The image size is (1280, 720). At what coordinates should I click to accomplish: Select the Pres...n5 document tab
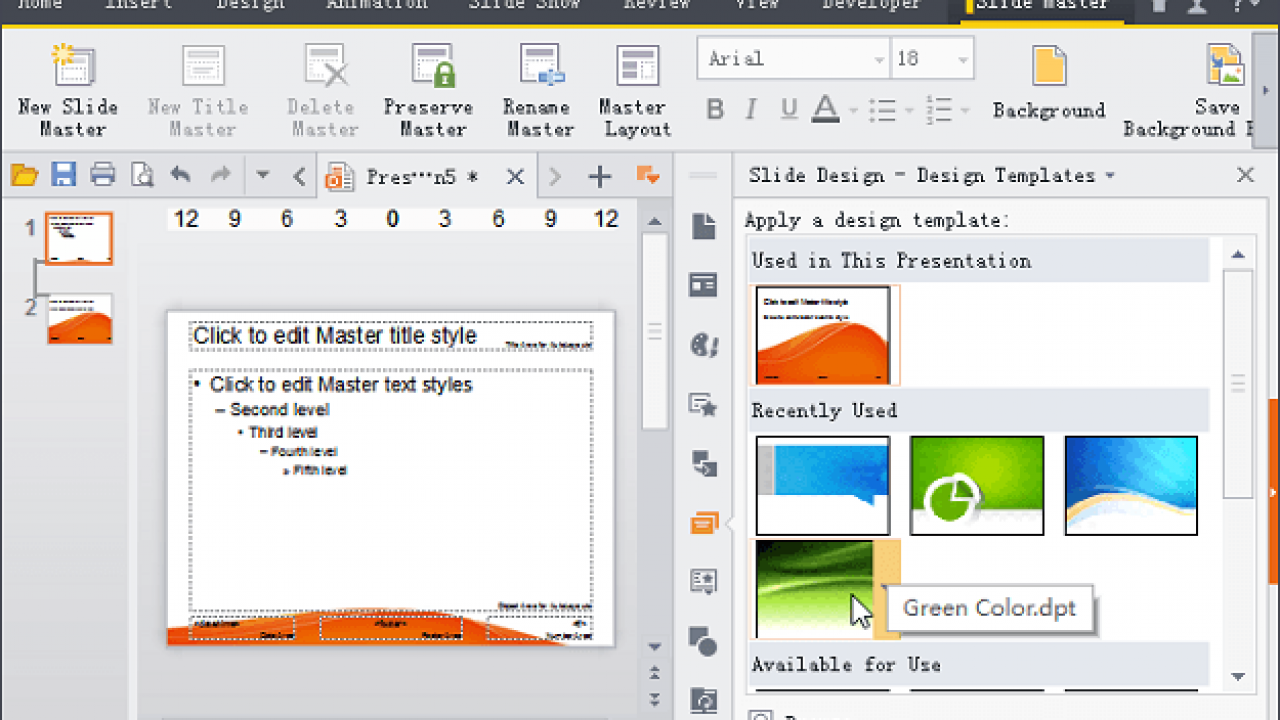click(x=425, y=177)
